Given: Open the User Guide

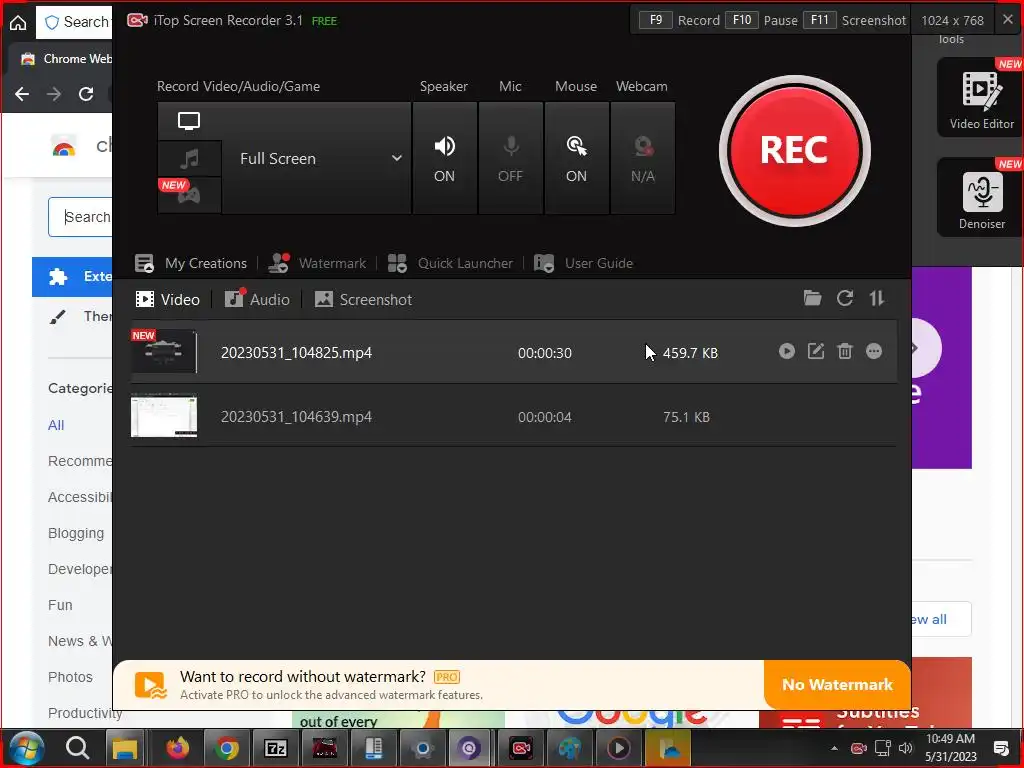Looking at the screenshot, I should [x=583, y=263].
